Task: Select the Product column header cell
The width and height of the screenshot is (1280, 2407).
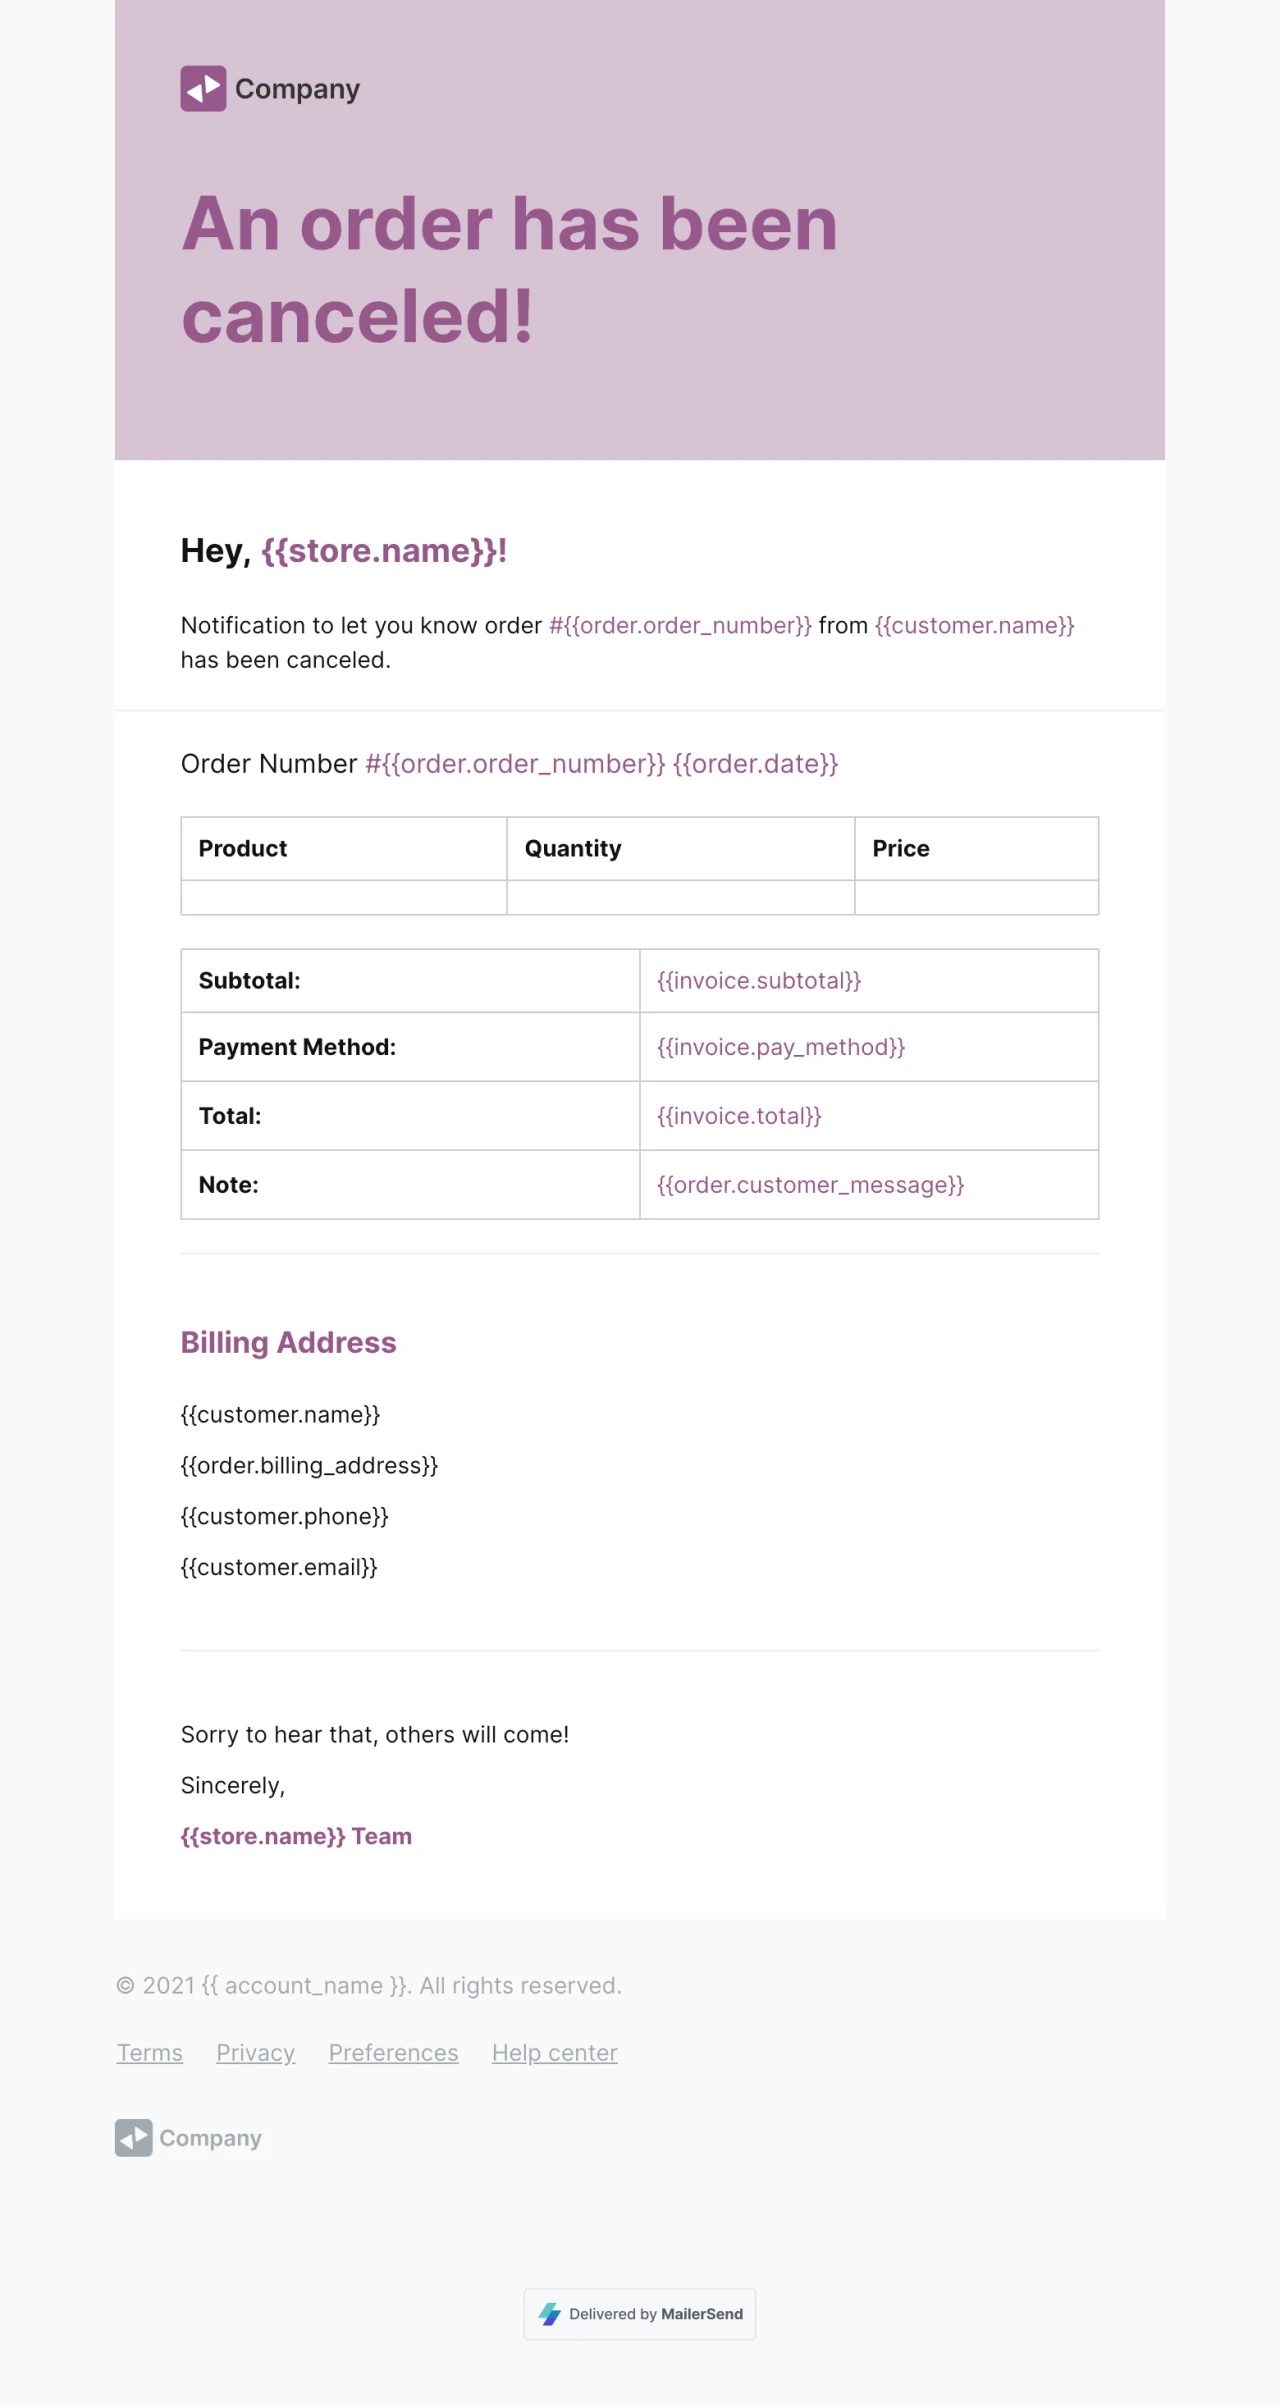Action: 343,849
